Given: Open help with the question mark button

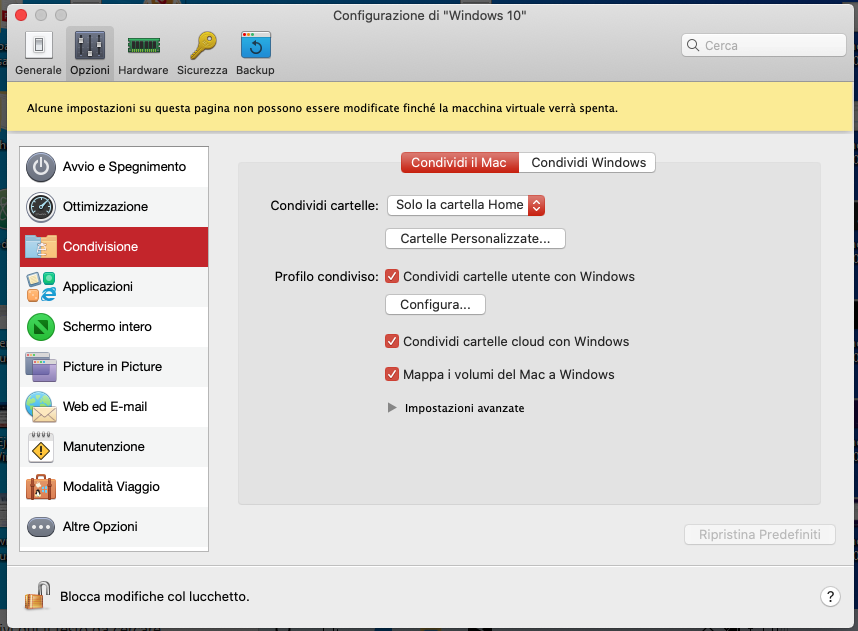Looking at the screenshot, I should coord(830,597).
